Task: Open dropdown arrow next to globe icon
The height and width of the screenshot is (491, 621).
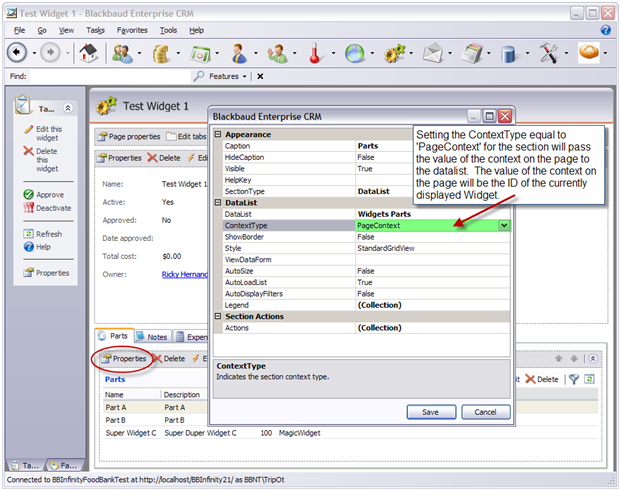Action: pyautogui.click(x=372, y=53)
